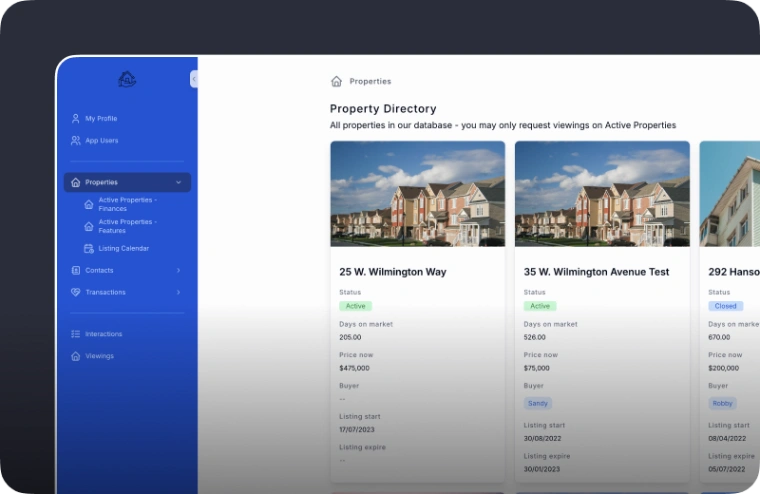Viewport: 760px width, 494px height.
Task: Click the Active Properties - Finances icon
Action: click(89, 204)
